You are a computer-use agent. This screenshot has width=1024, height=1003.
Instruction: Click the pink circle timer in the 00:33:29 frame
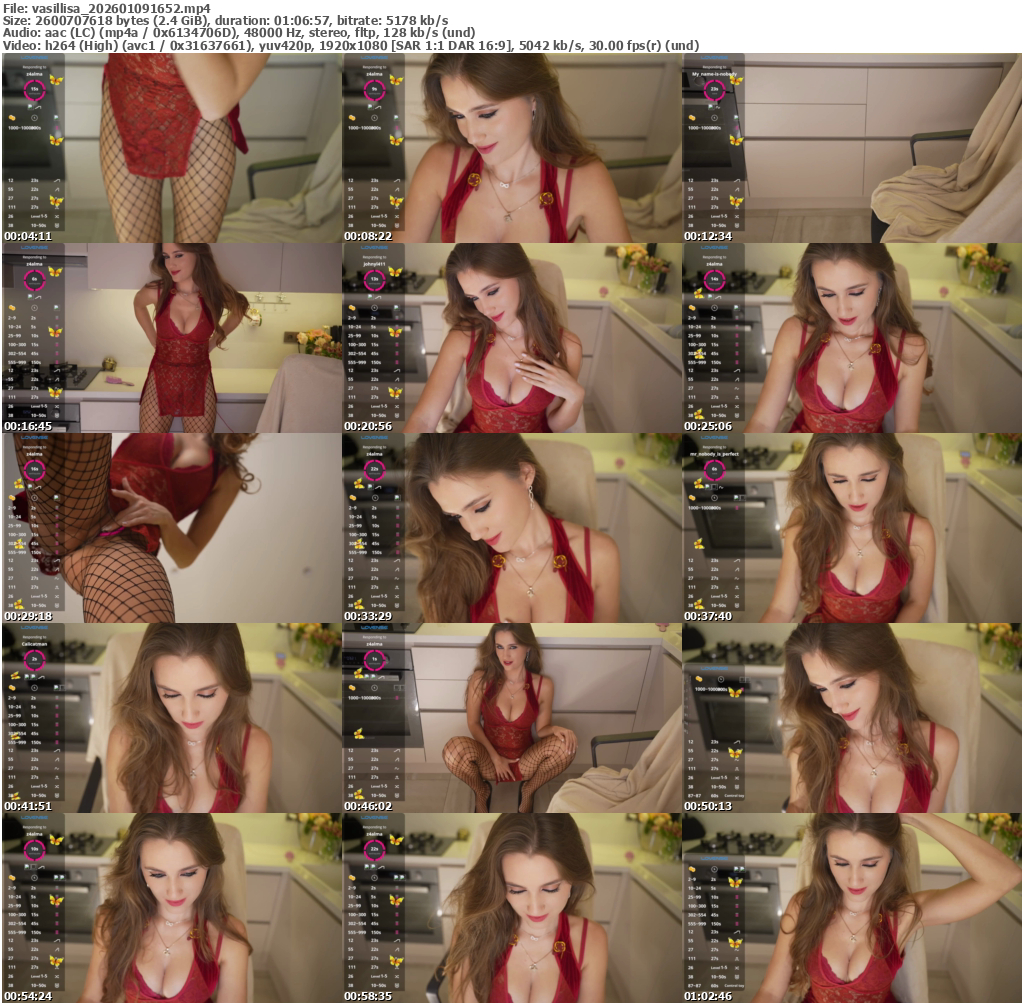point(374,469)
